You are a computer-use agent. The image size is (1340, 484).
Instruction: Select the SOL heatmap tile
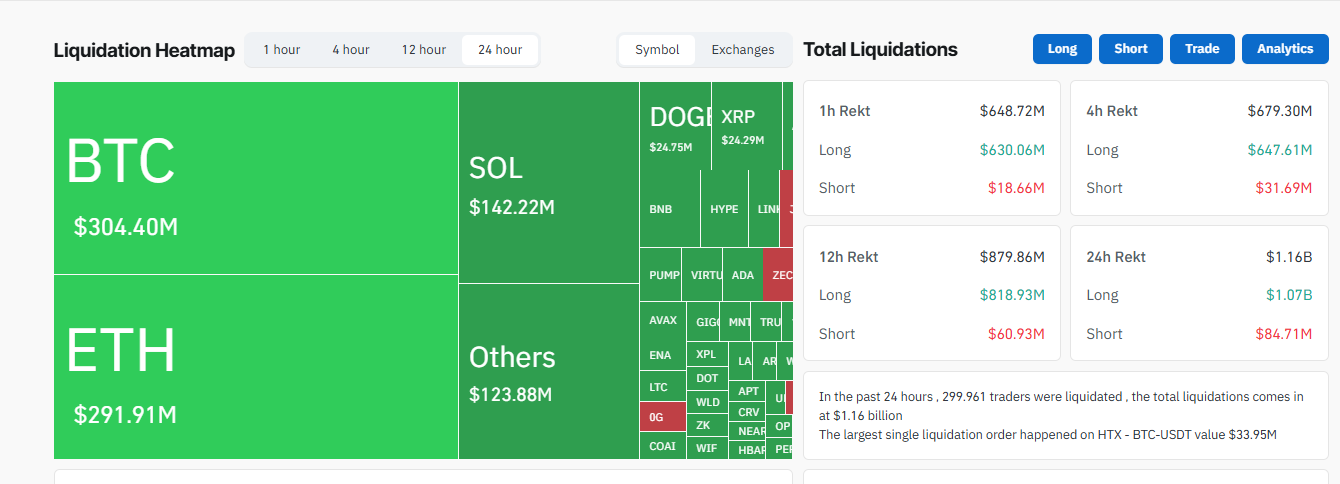tap(548, 182)
